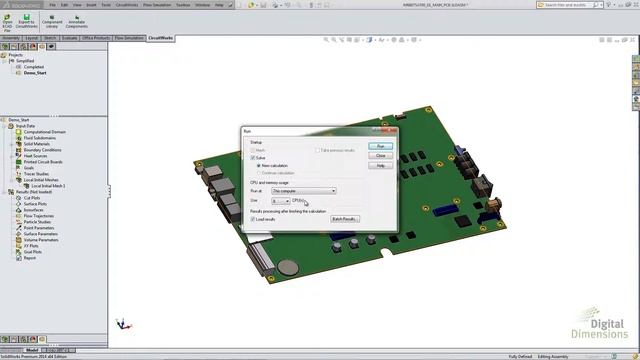
Task: Open the Edit menu
Action: [x=64, y=5]
